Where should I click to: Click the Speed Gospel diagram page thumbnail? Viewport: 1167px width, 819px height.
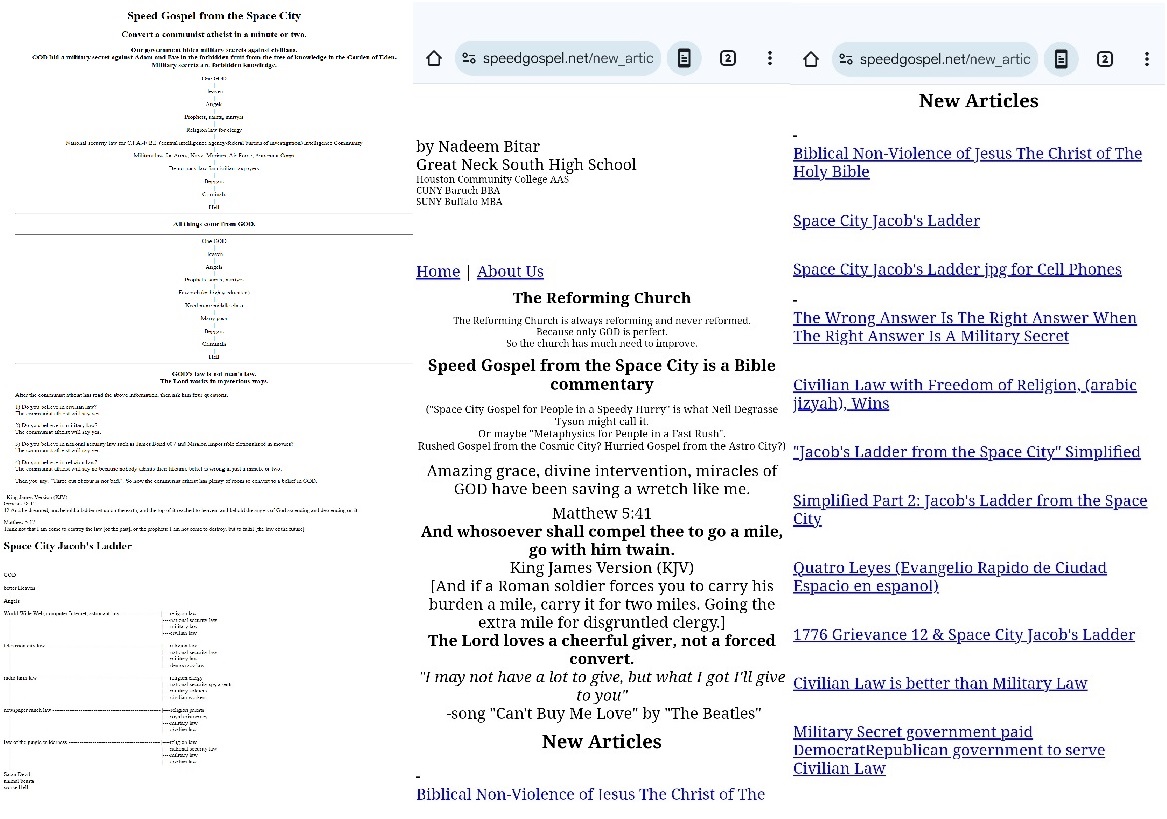[x=213, y=400]
